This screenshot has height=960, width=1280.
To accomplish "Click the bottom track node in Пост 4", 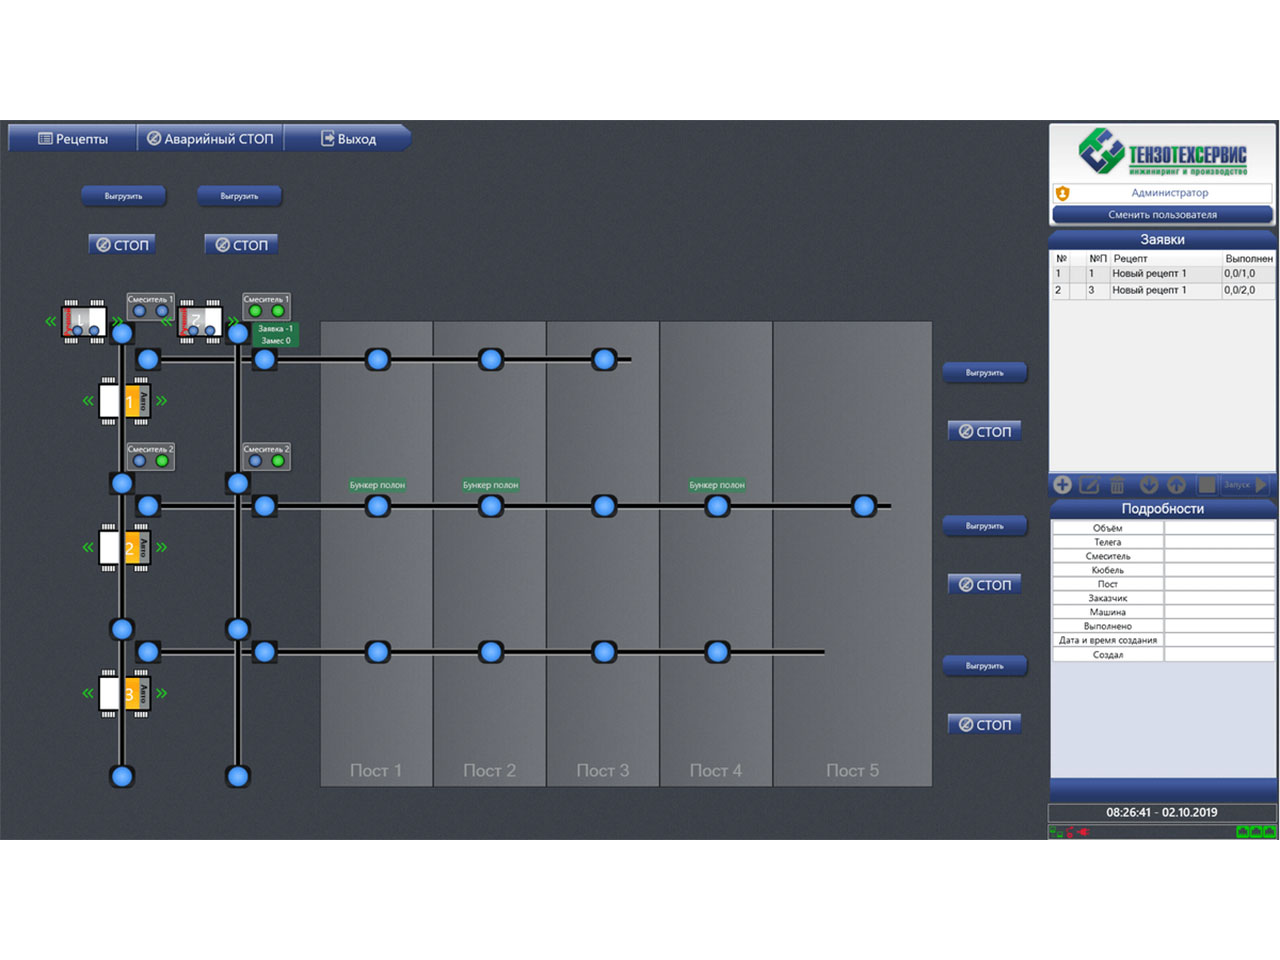I will click(x=717, y=652).
